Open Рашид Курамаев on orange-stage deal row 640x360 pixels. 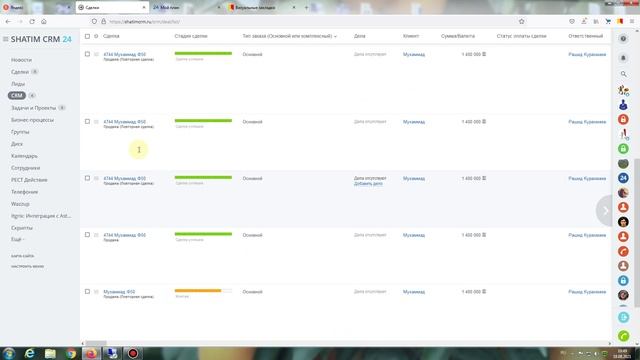[587, 292]
